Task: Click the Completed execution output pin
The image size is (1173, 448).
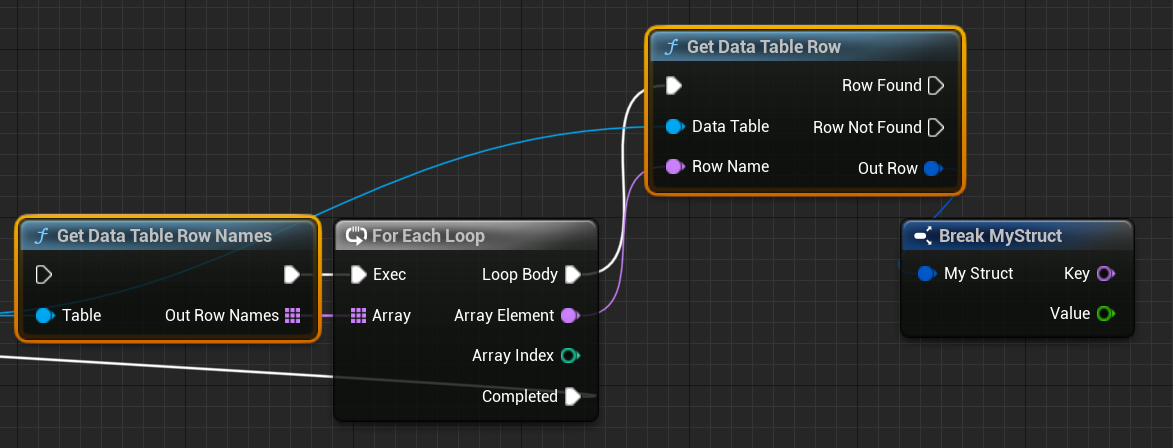Action: 573,397
